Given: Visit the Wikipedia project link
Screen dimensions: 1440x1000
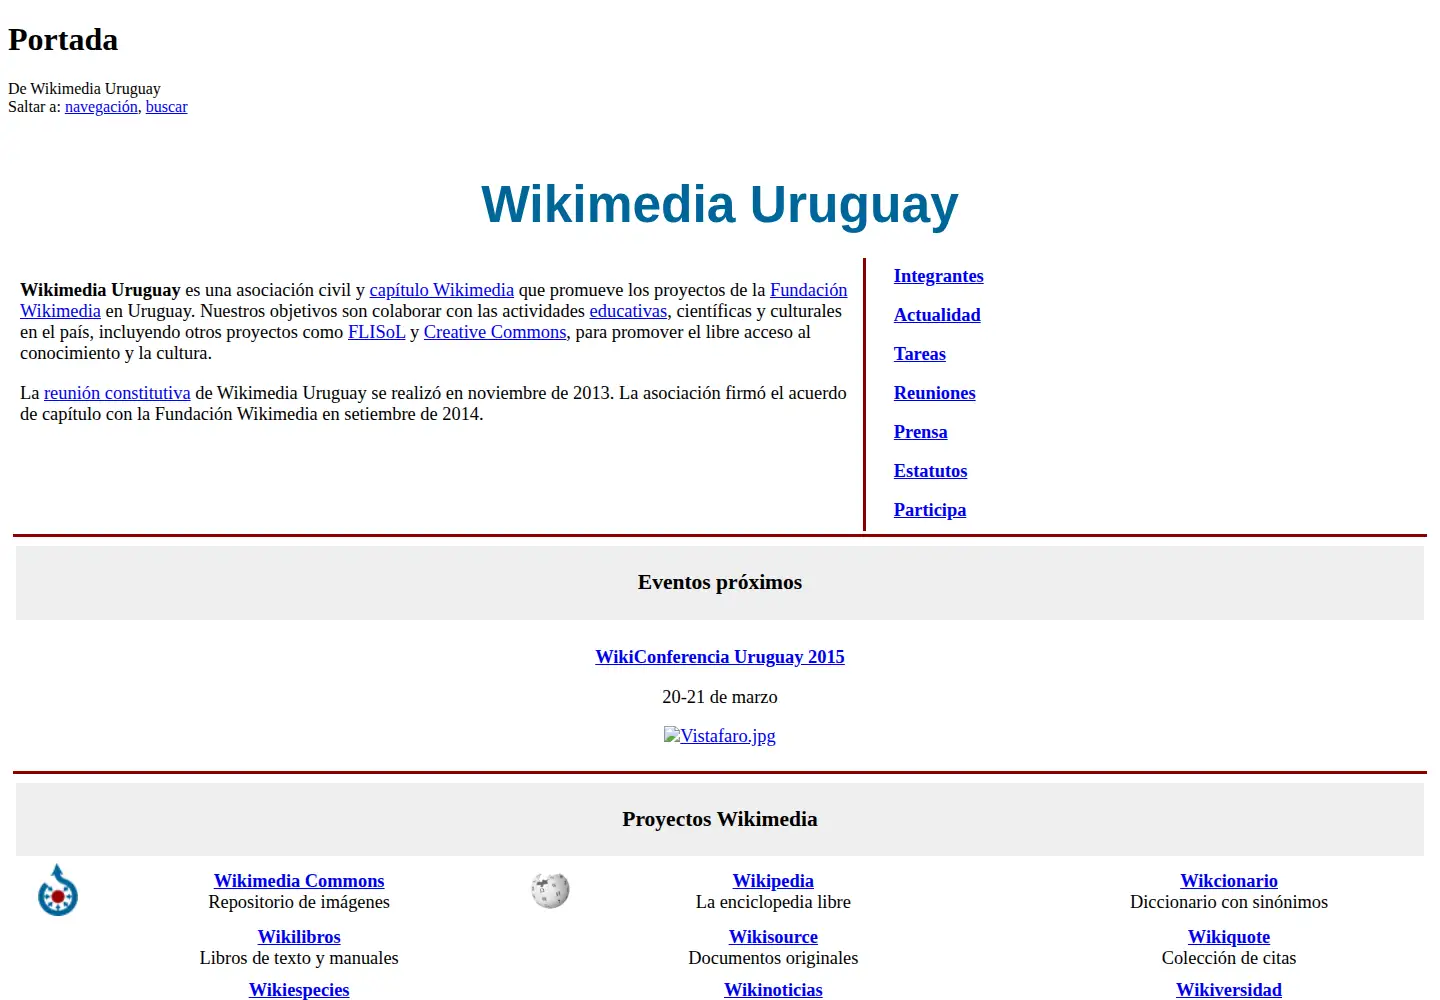Looking at the screenshot, I should tap(773, 881).
